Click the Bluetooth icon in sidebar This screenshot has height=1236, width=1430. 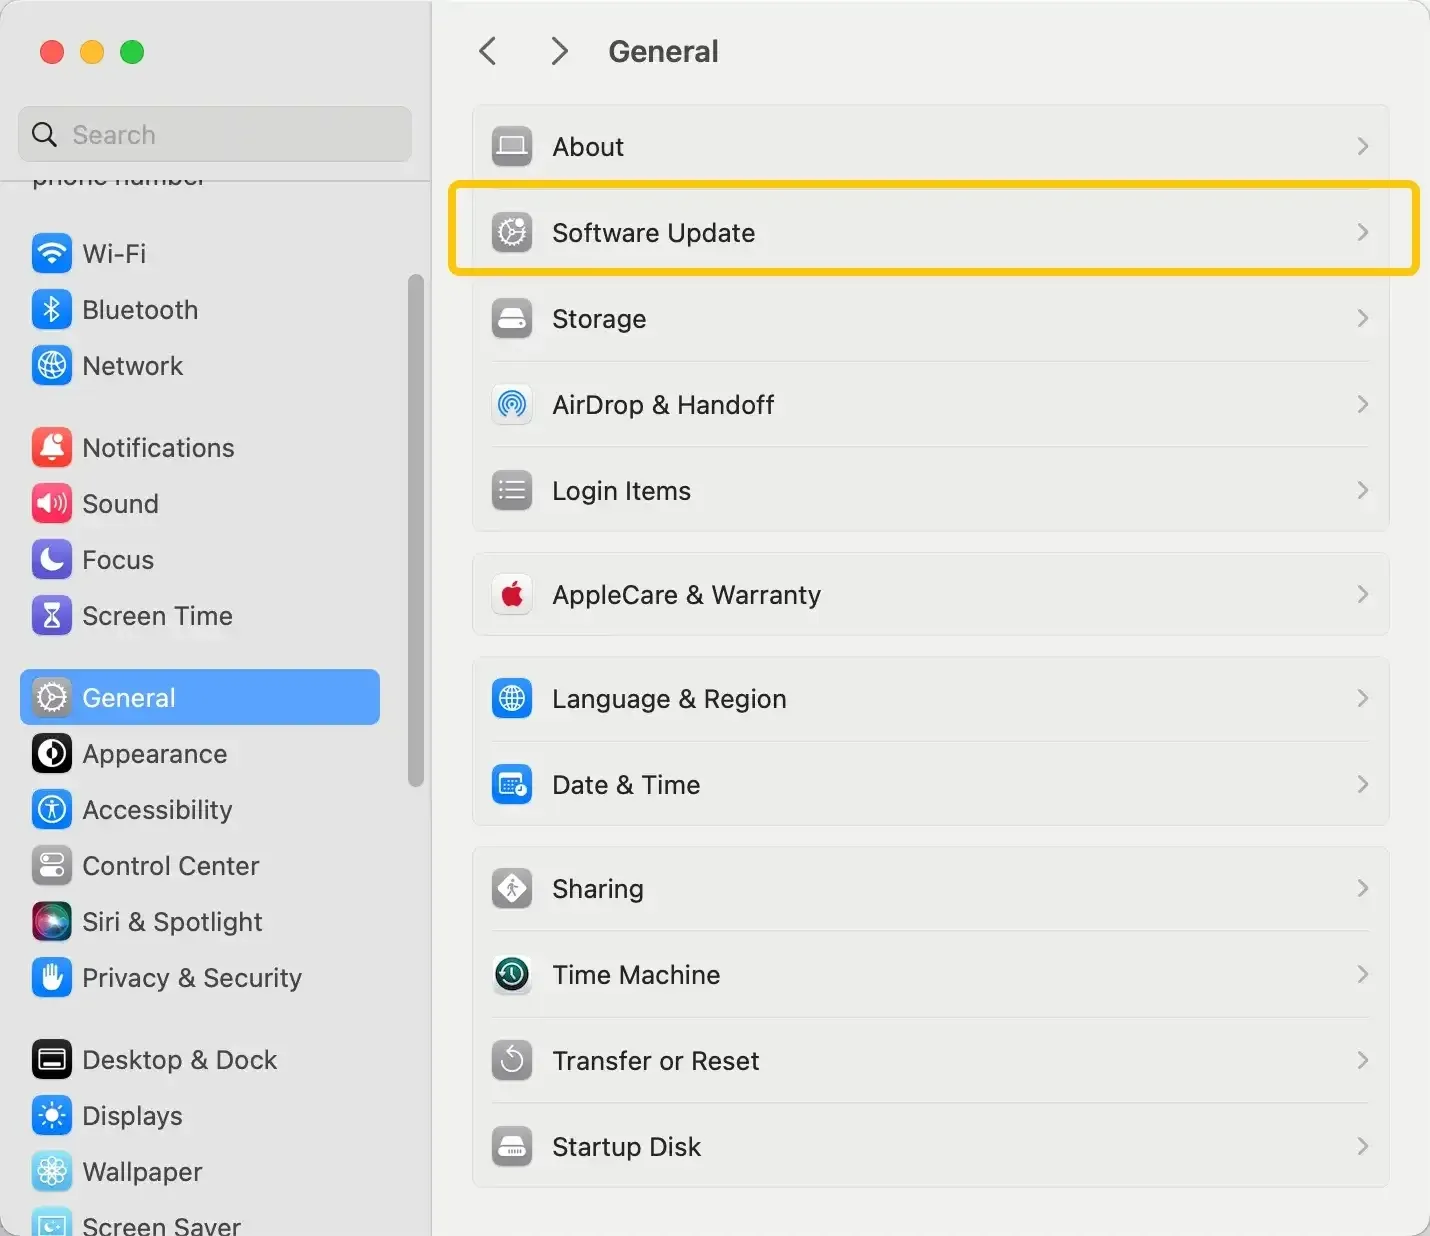point(51,309)
